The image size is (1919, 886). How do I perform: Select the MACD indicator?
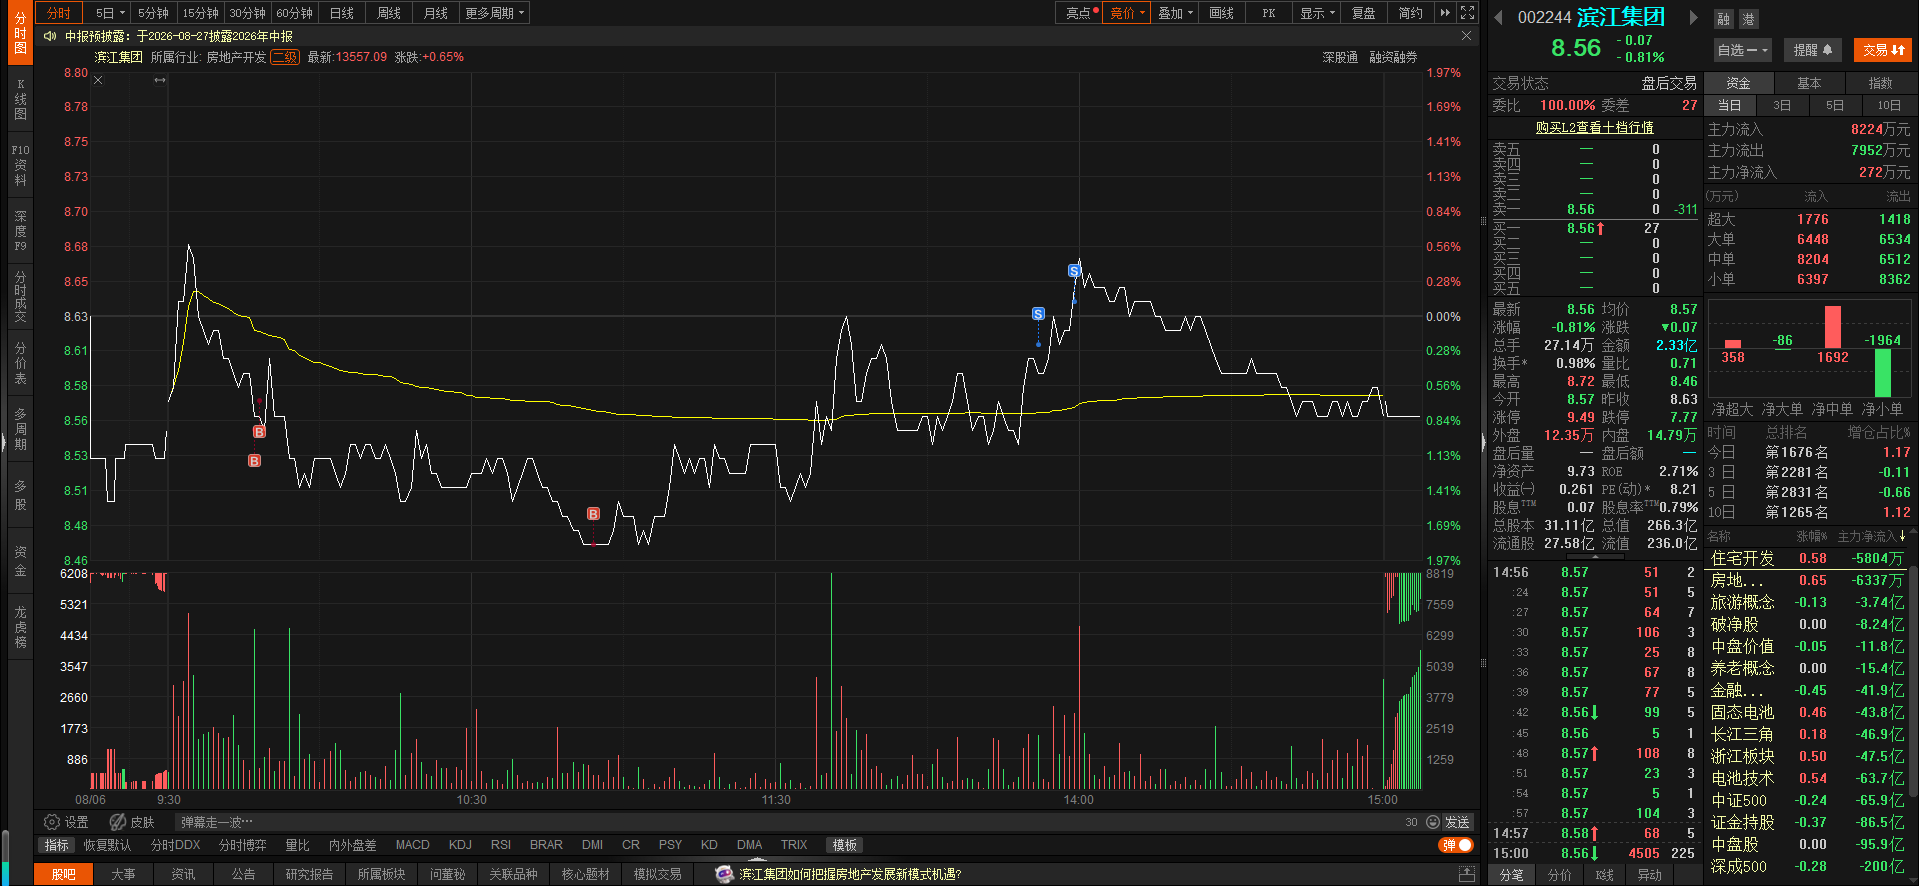pos(412,845)
